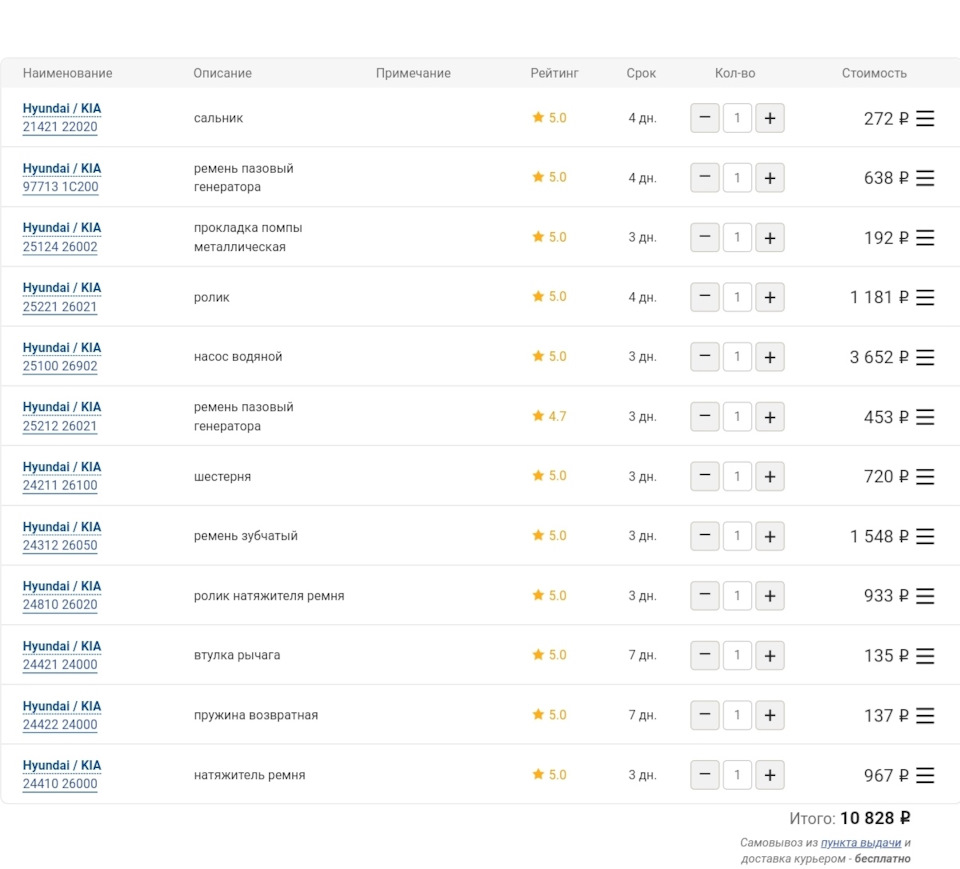Open the menu icon for сальник row

click(x=925, y=118)
